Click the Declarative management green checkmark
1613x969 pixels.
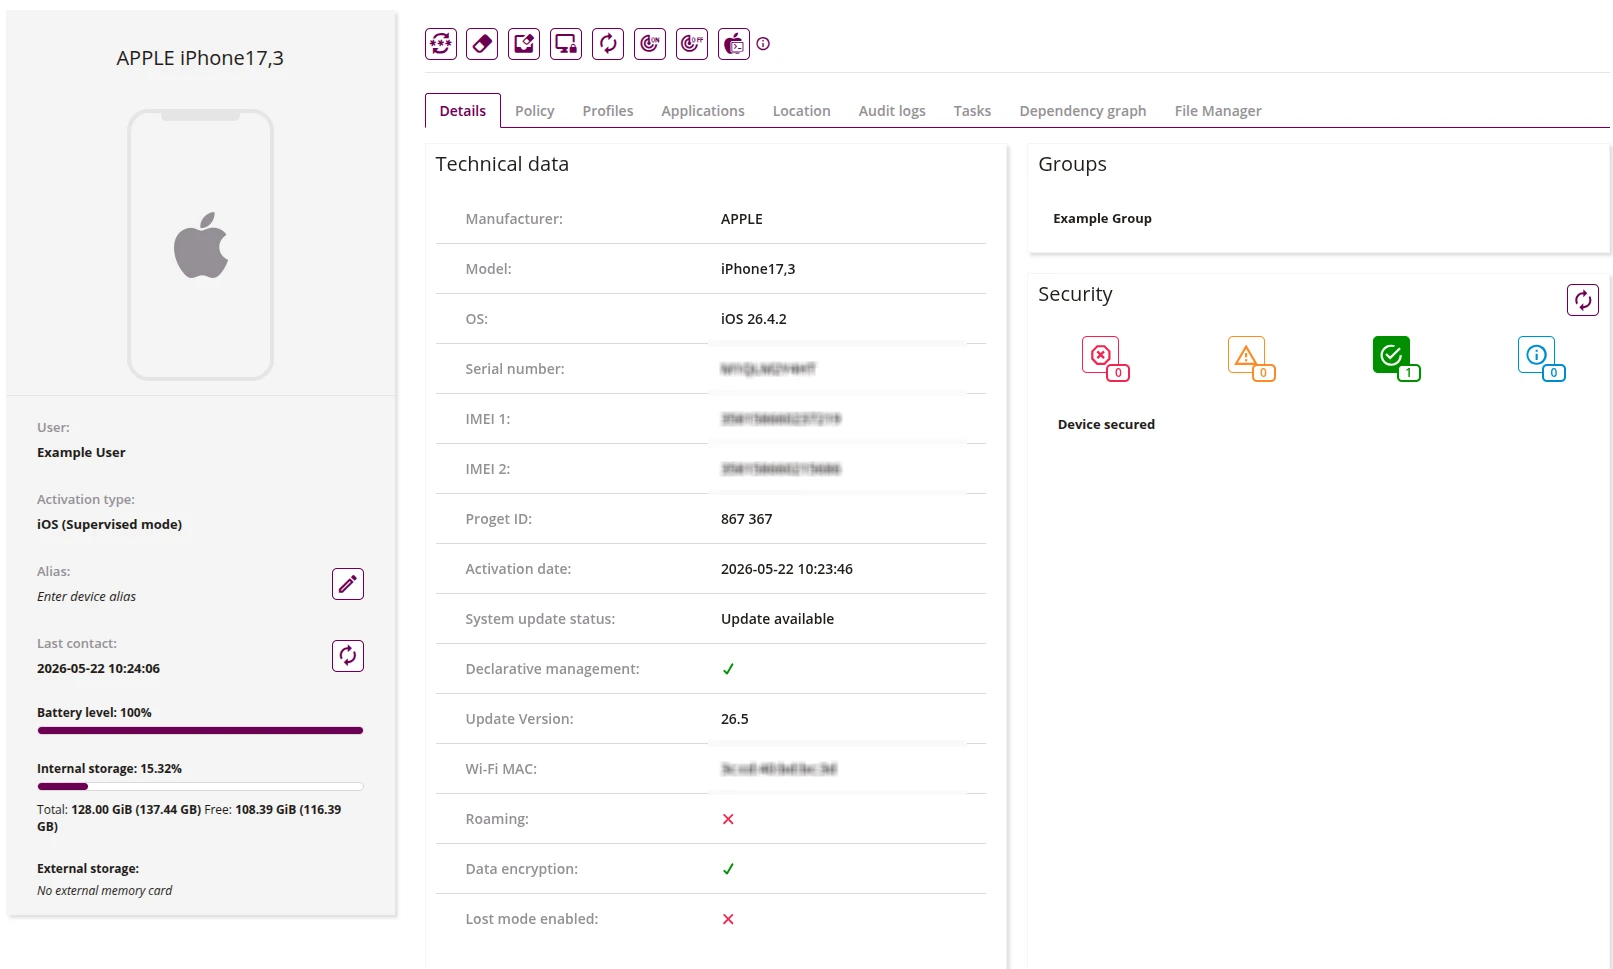(728, 669)
